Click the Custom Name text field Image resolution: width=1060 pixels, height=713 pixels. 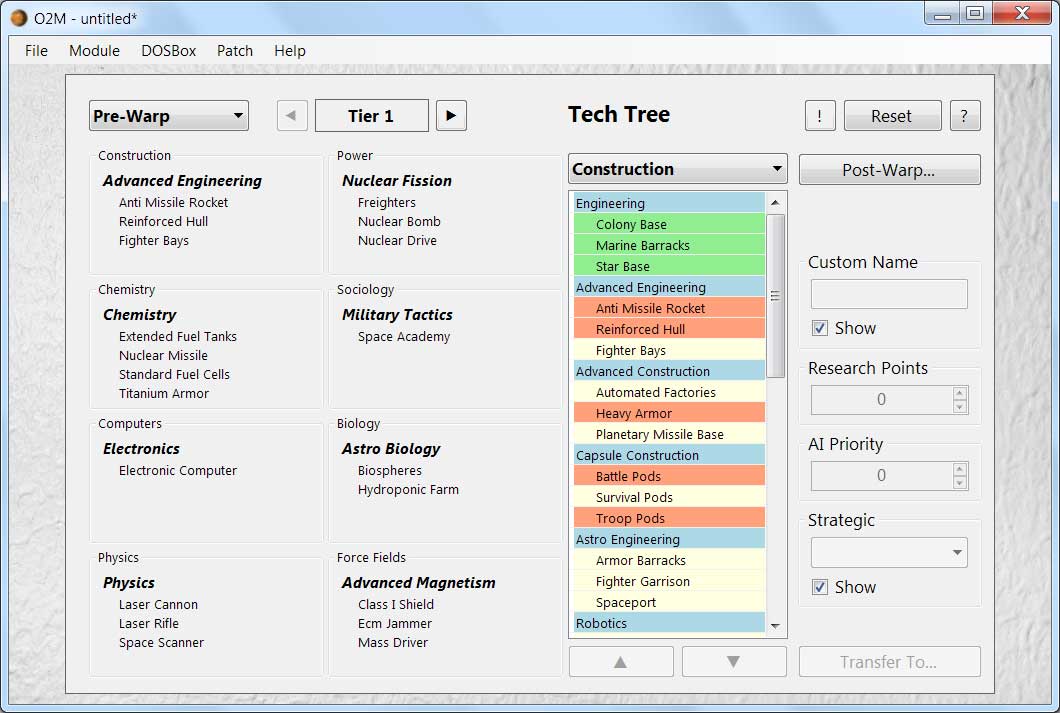point(888,294)
